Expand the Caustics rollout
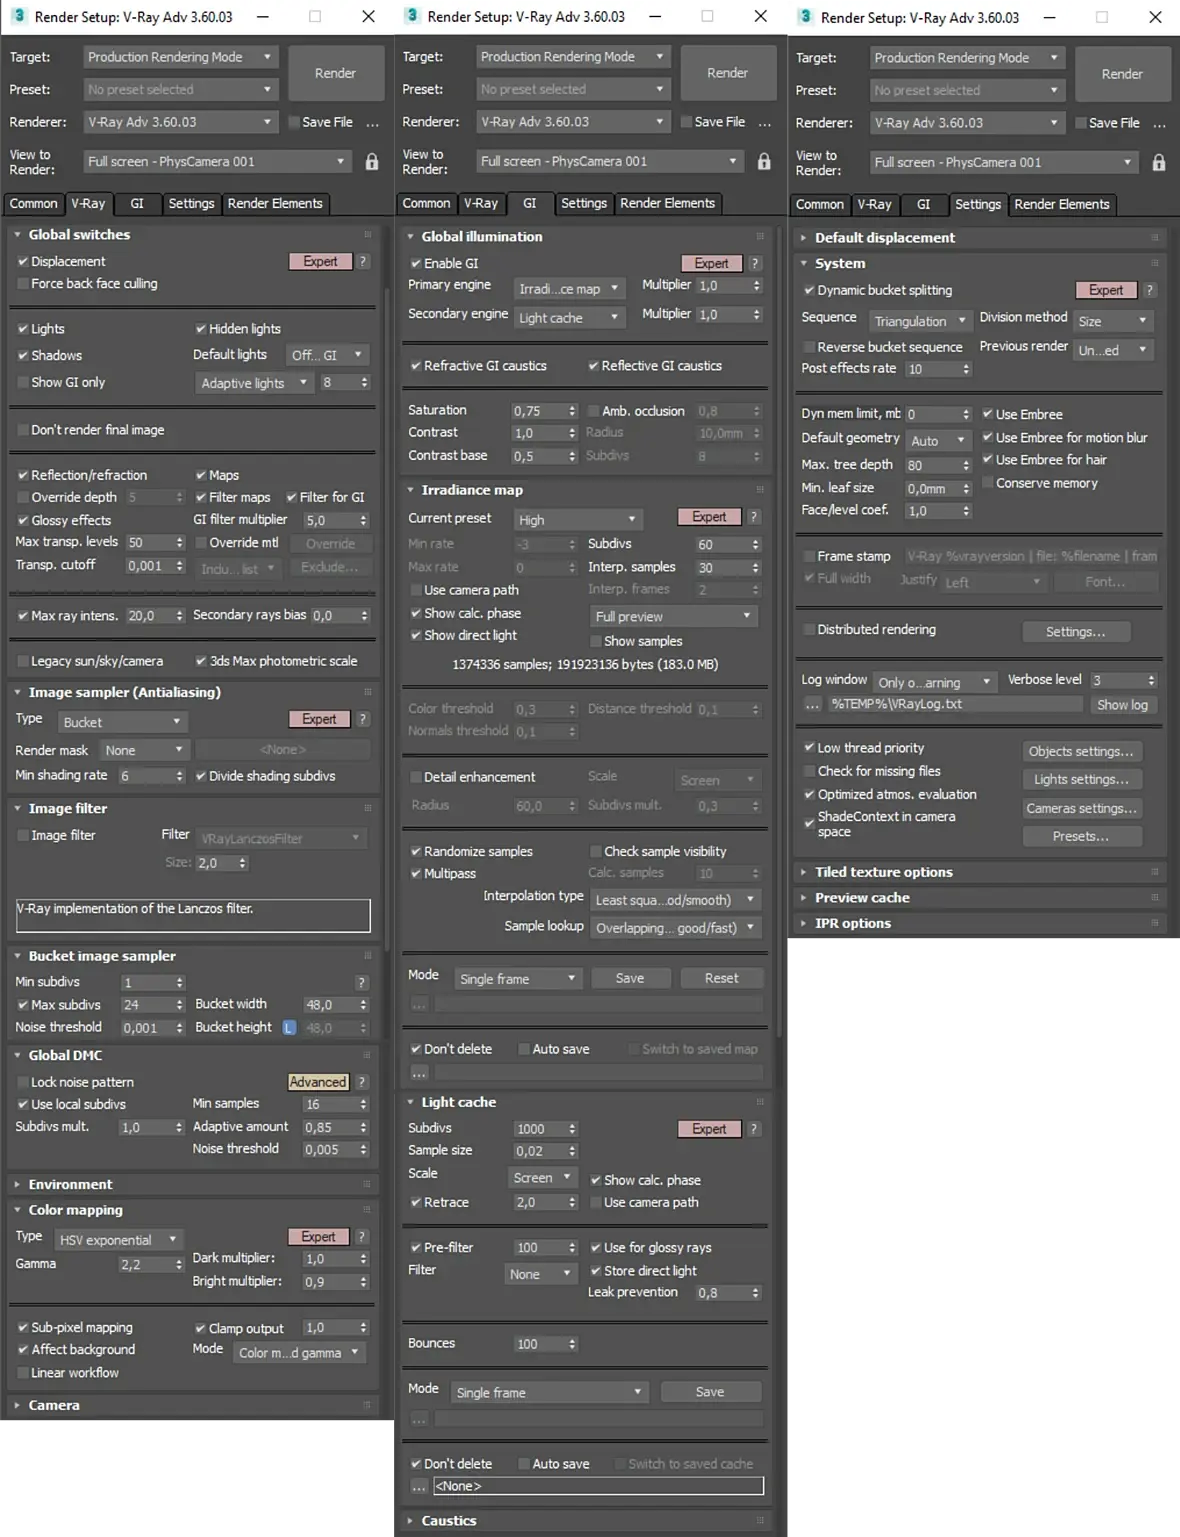1180x1537 pixels. click(448, 1520)
